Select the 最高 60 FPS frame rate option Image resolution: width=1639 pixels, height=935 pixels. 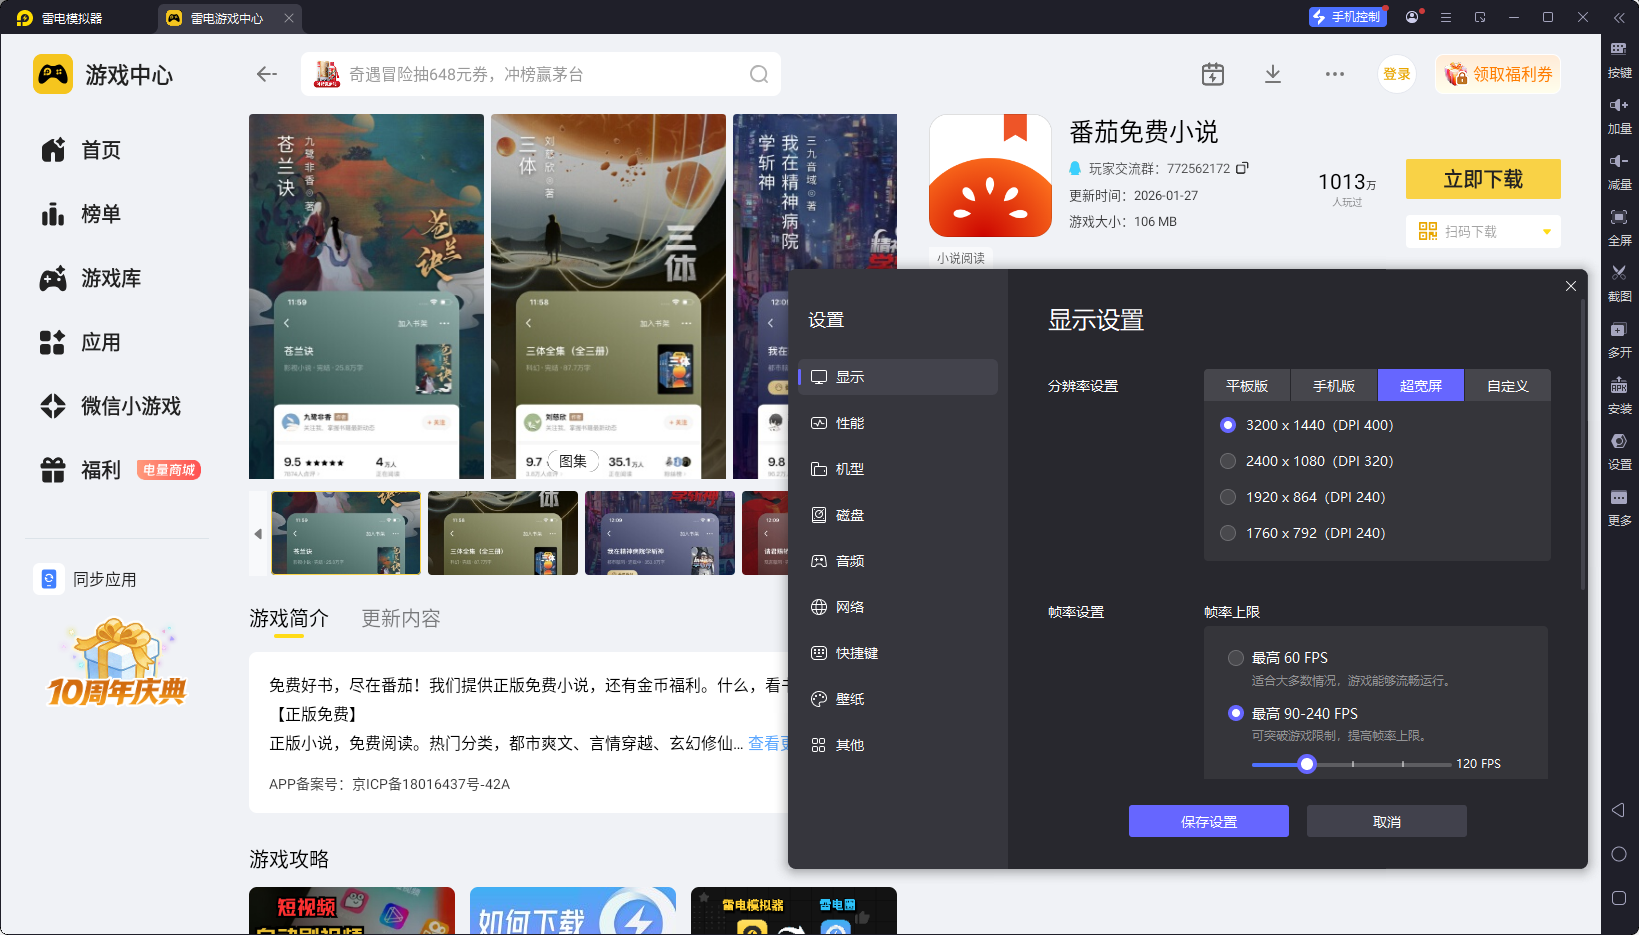pyautogui.click(x=1236, y=658)
